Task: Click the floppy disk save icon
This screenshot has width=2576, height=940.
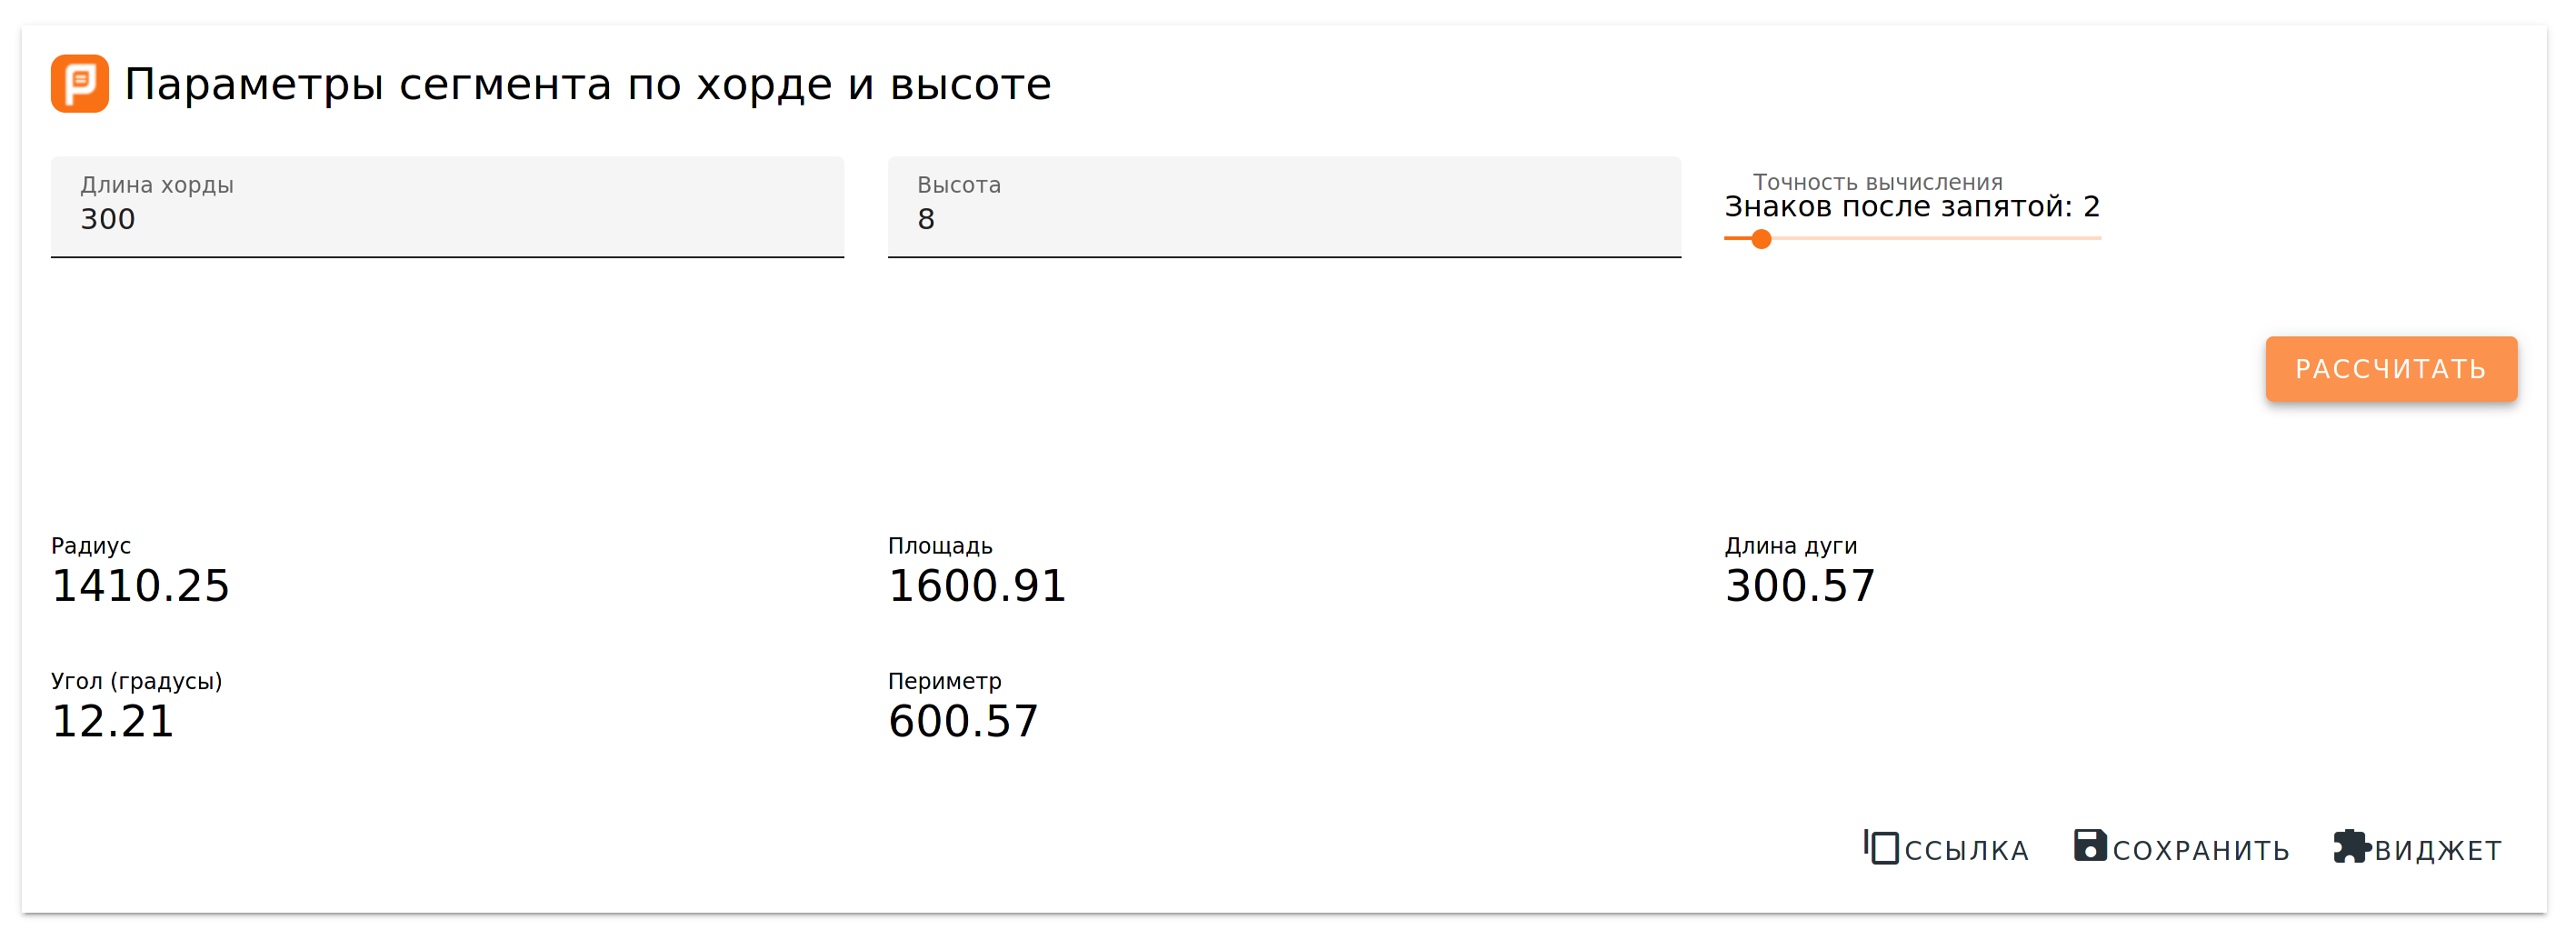Action: [2090, 846]
